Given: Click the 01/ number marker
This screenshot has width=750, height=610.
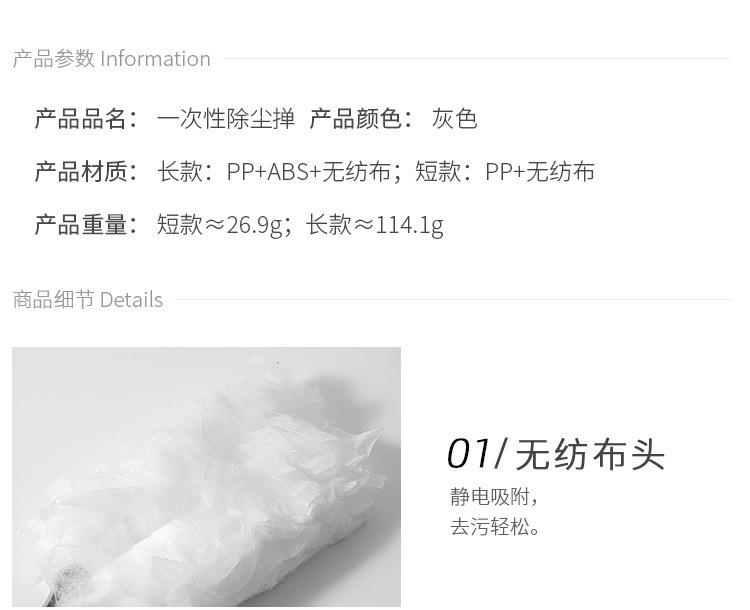Looking at the screenshot, I should [x=476, y=454].
